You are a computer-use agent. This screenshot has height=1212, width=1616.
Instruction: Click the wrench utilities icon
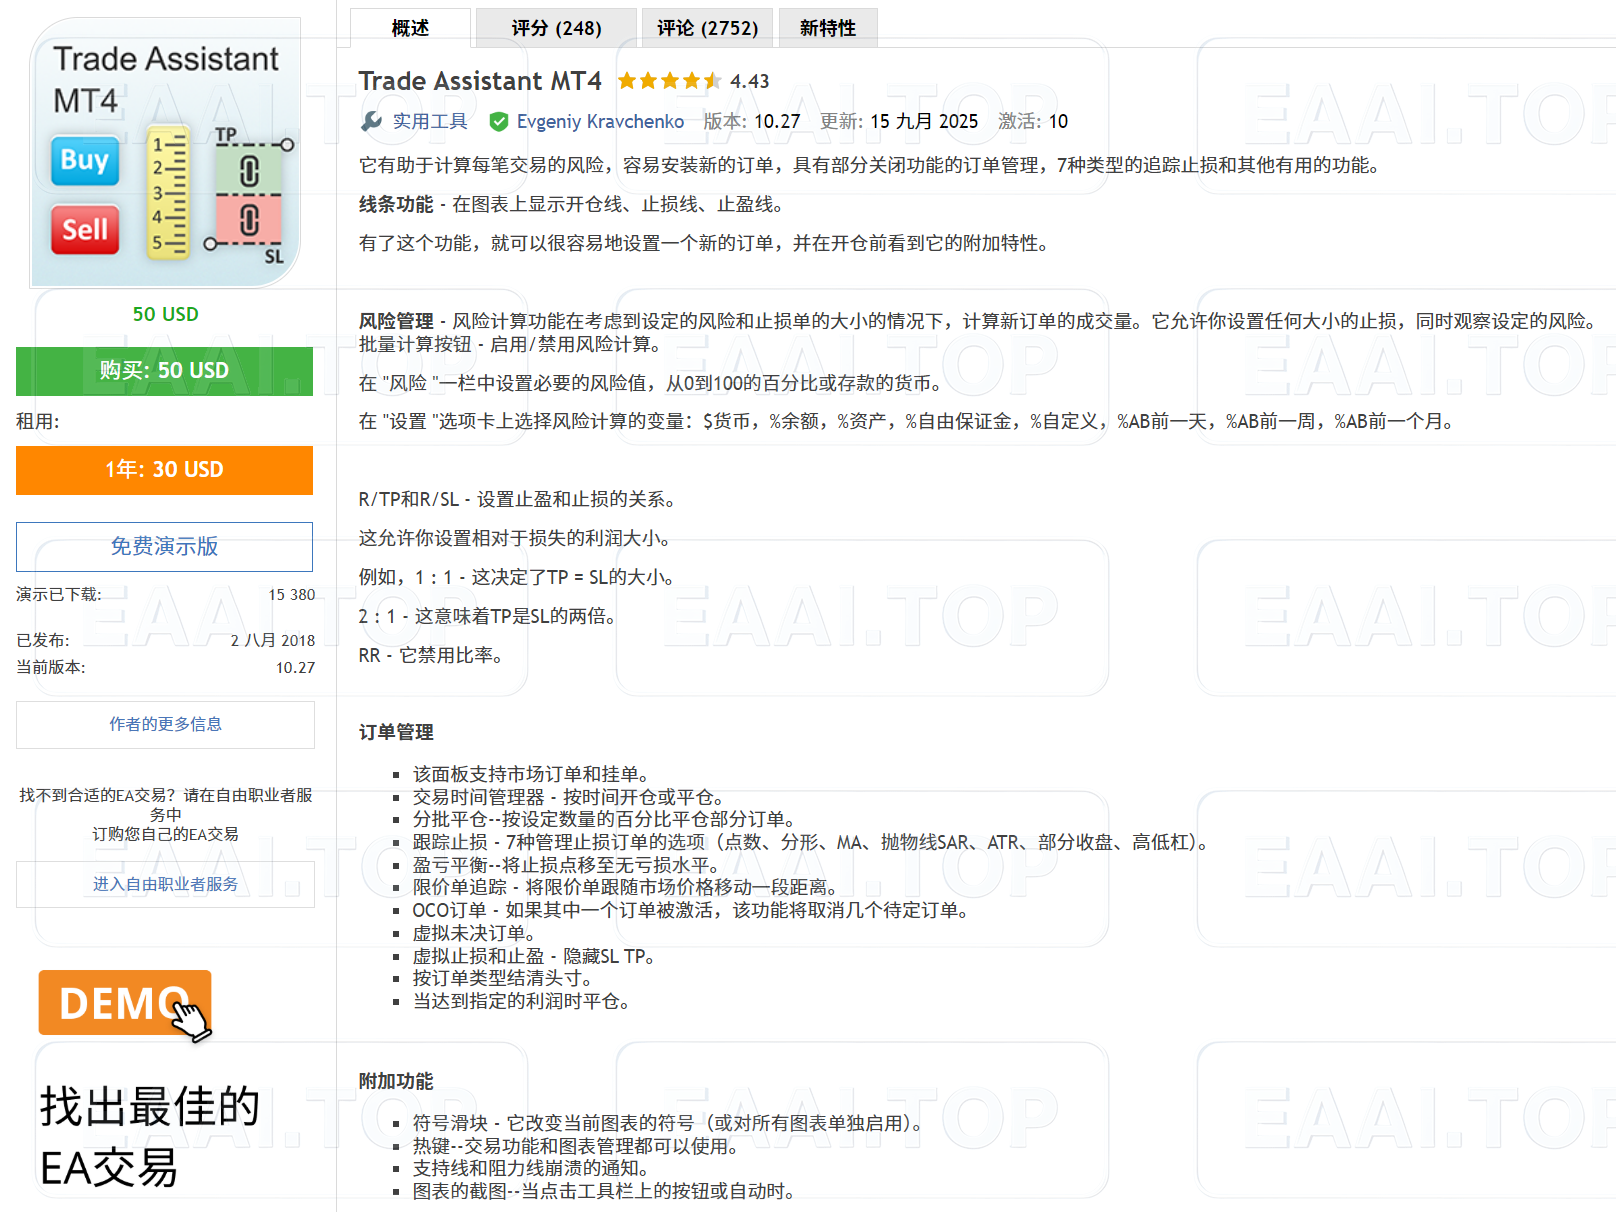pyautogui.click(x=371, y=121)
